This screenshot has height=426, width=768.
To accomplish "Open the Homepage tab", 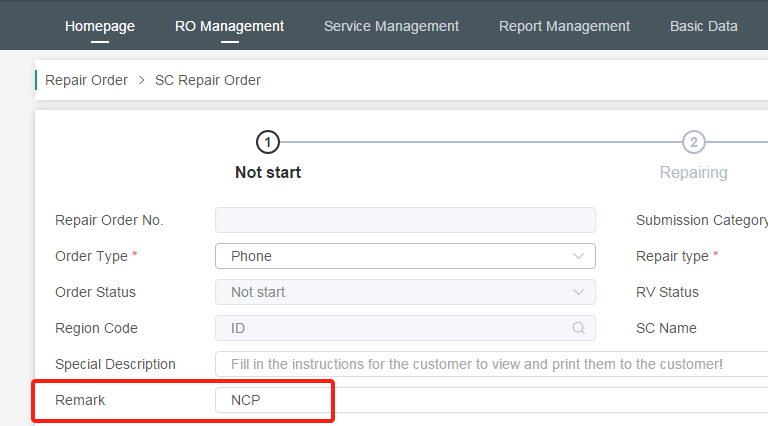I will [100, 26].
